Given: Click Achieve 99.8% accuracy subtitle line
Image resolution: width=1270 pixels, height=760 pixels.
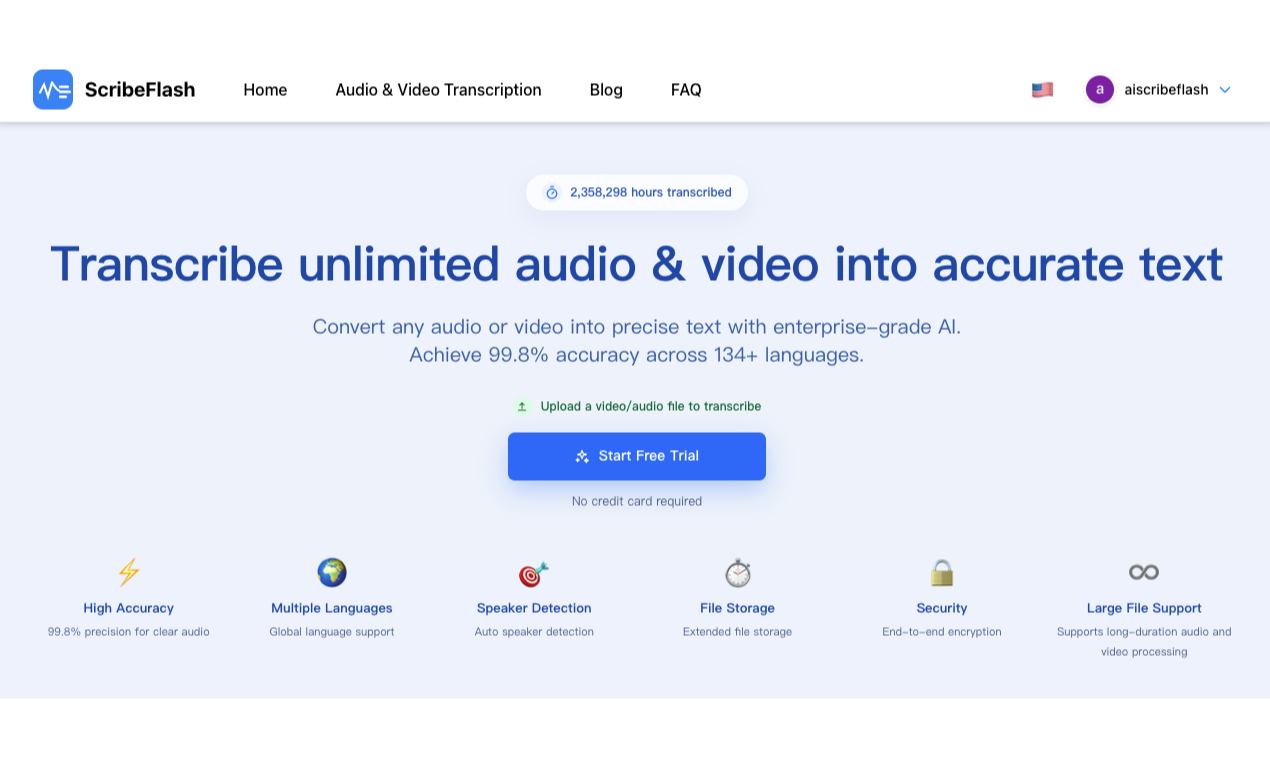Looking at the screenshot, I should [x=637, y=355].
